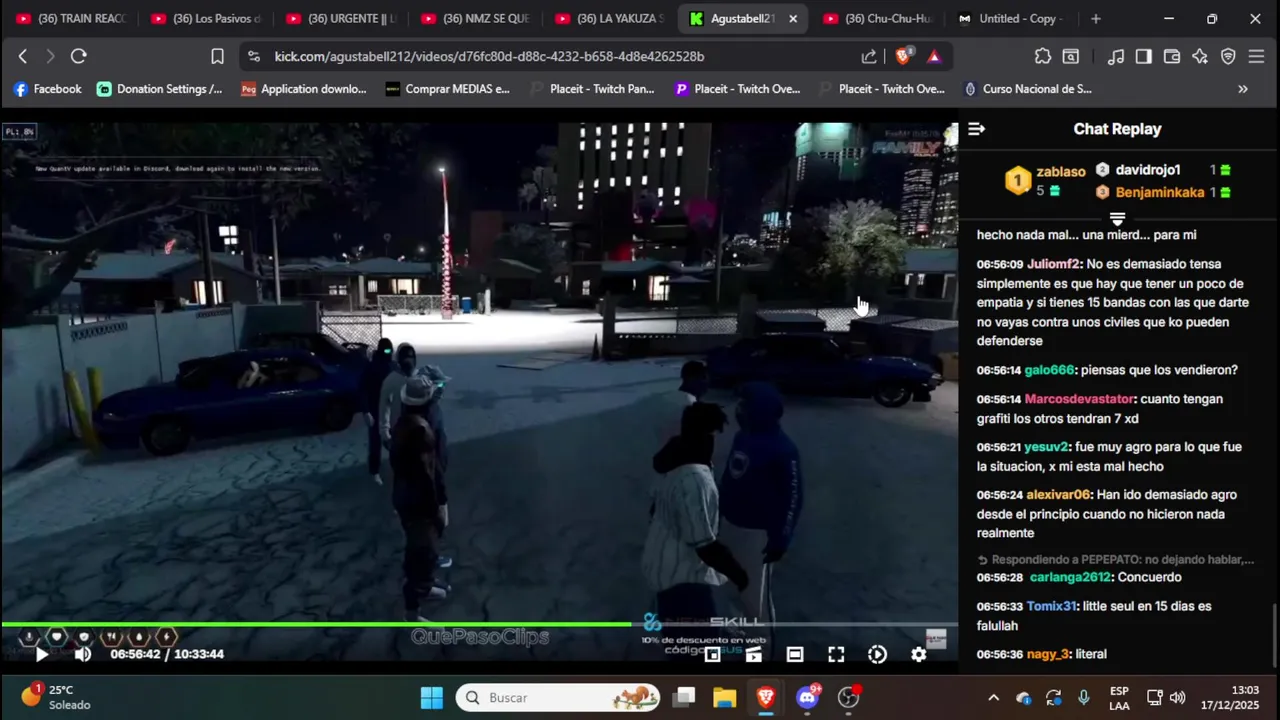Click username Juliomf2 in chat
Image resolution: width=1280 pixels, height=720 pixels.
pyautogui.click(x=1054, y=264)
